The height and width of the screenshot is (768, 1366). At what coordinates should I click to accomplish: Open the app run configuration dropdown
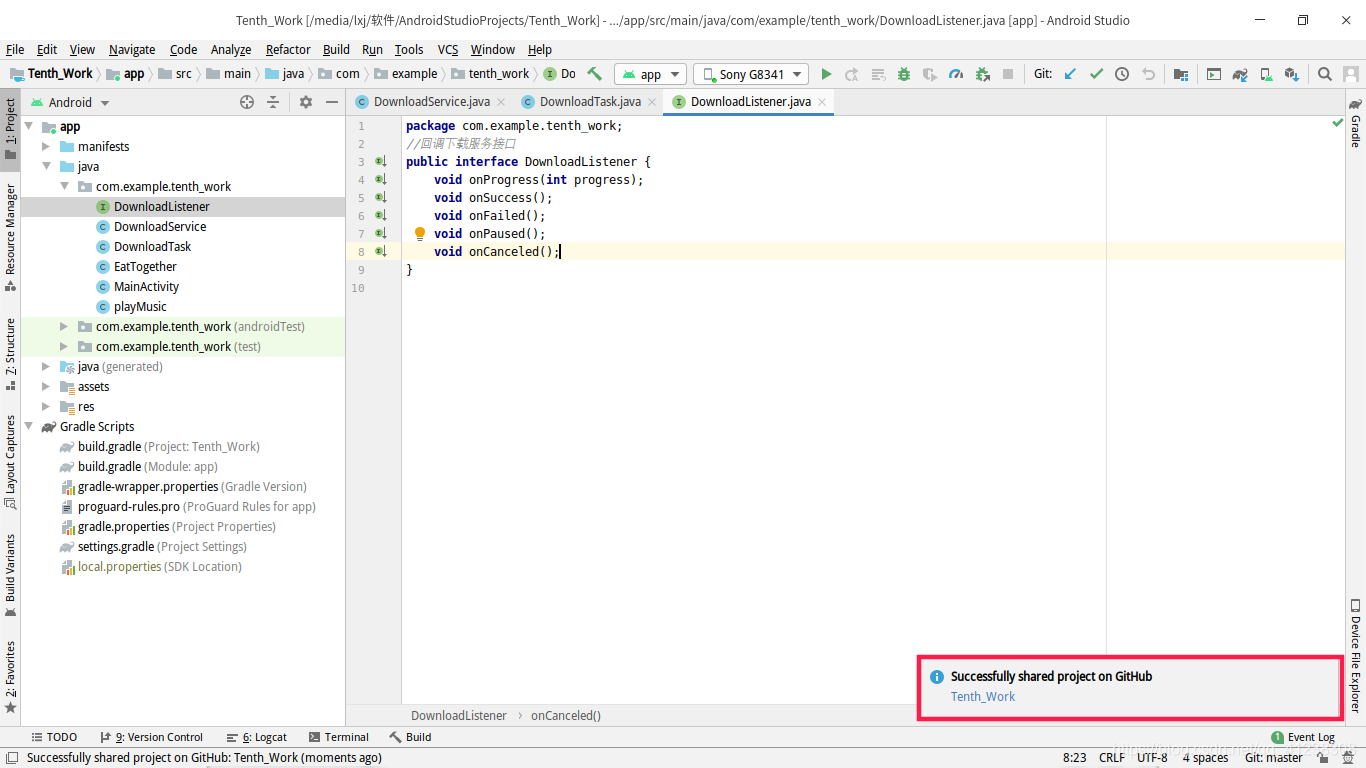(650, 74)
